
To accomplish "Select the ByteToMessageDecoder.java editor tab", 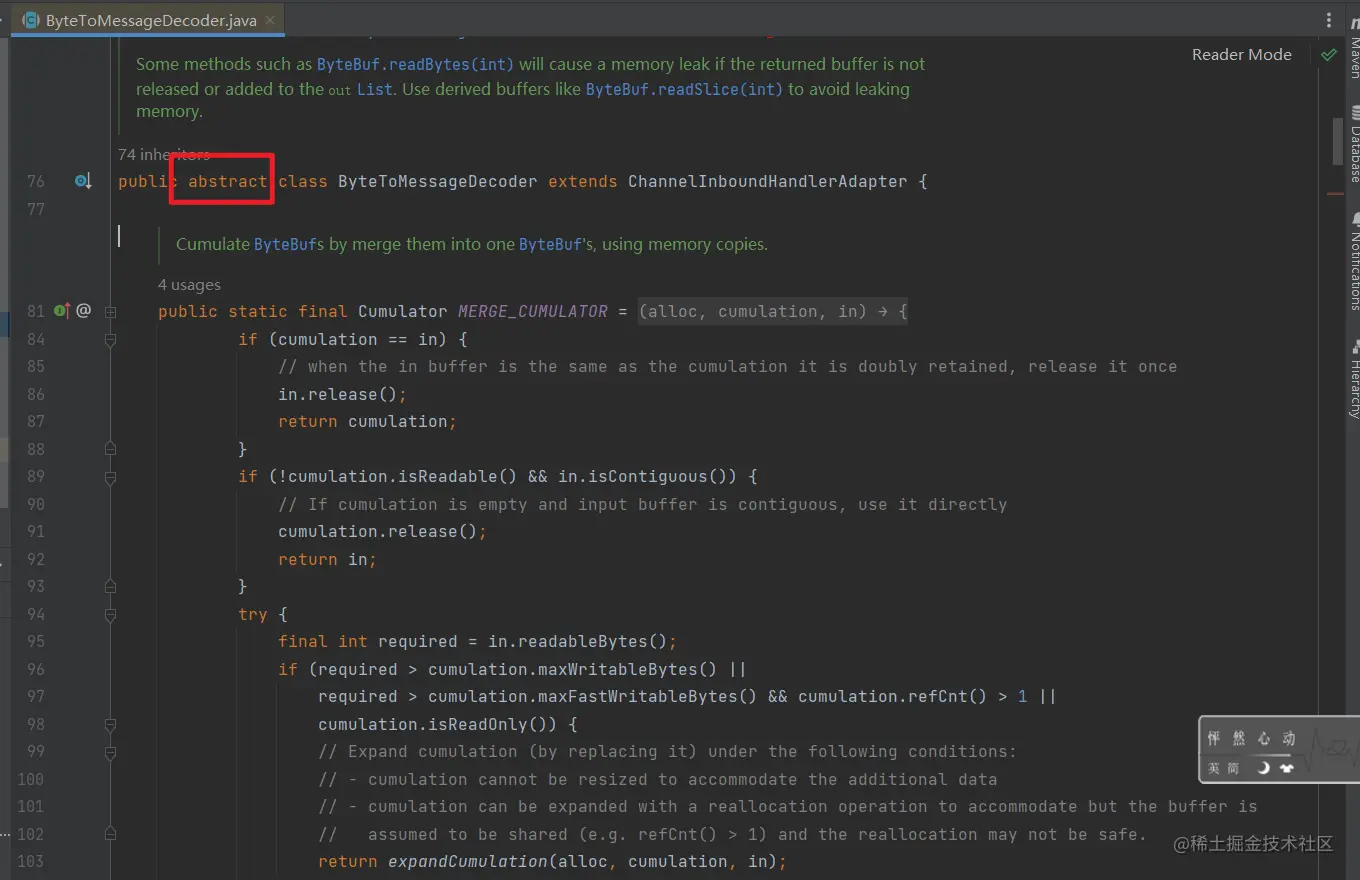I will click(150, 20).
